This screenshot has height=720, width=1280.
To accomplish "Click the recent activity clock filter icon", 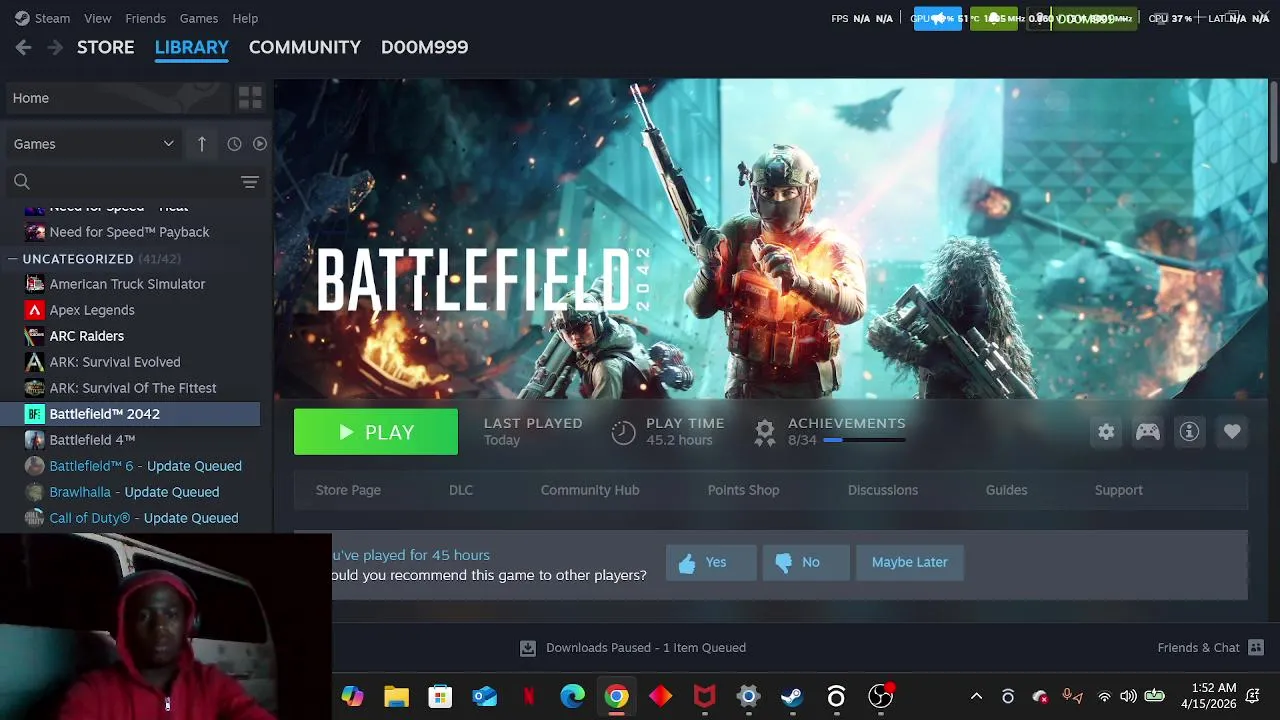I will (x=234, y=144).
